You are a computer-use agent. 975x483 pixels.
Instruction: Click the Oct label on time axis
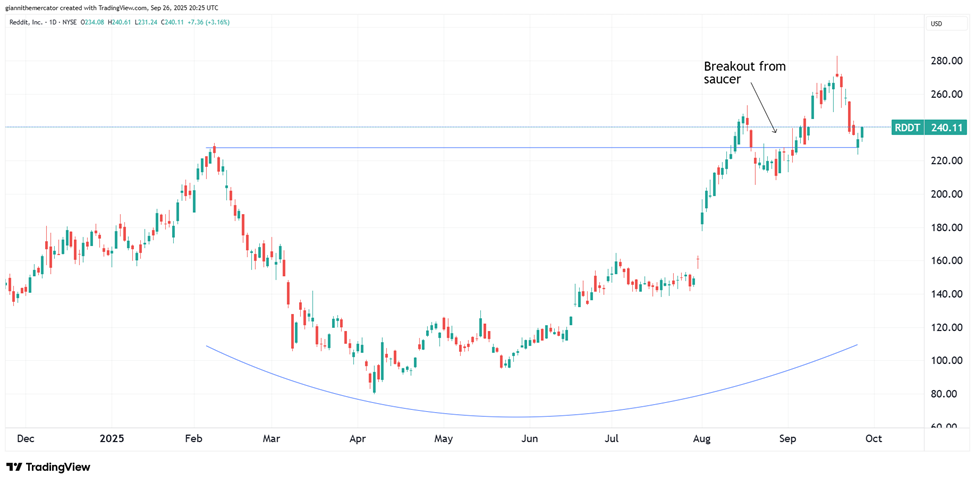click(x=870, y=439)
